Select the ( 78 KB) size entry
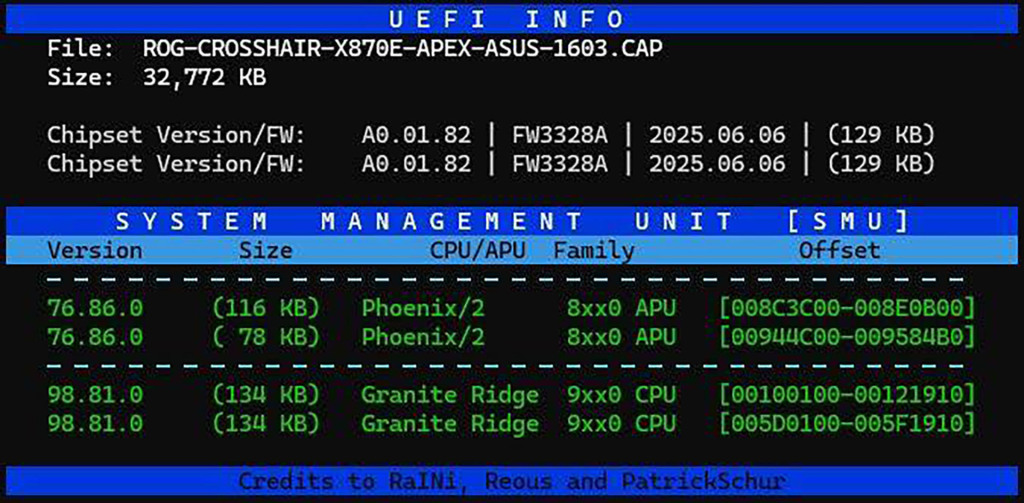The width and height of the screenshot is (1024, 503). (x=266, y=337)
